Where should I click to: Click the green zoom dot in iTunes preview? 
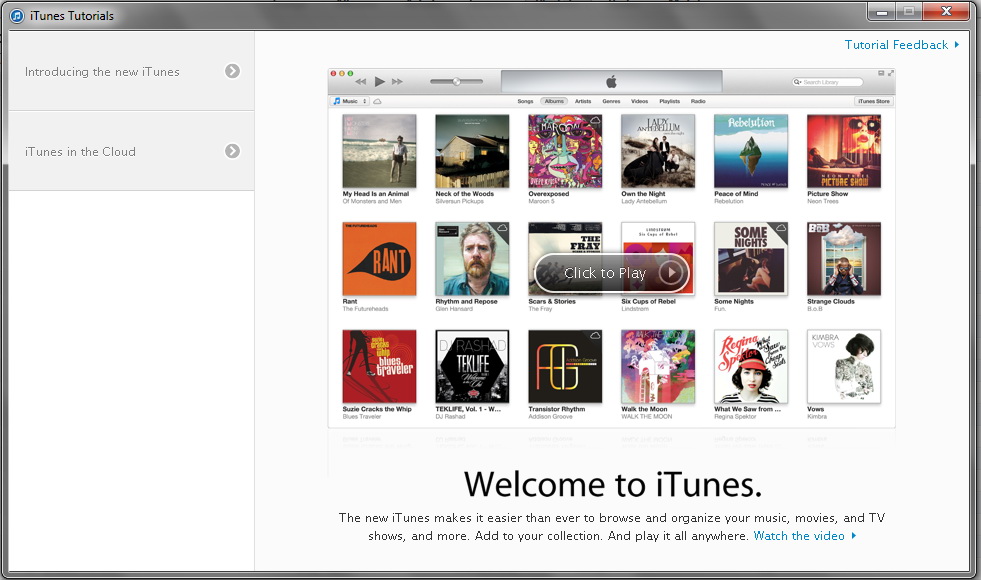(x=350, y=73)
